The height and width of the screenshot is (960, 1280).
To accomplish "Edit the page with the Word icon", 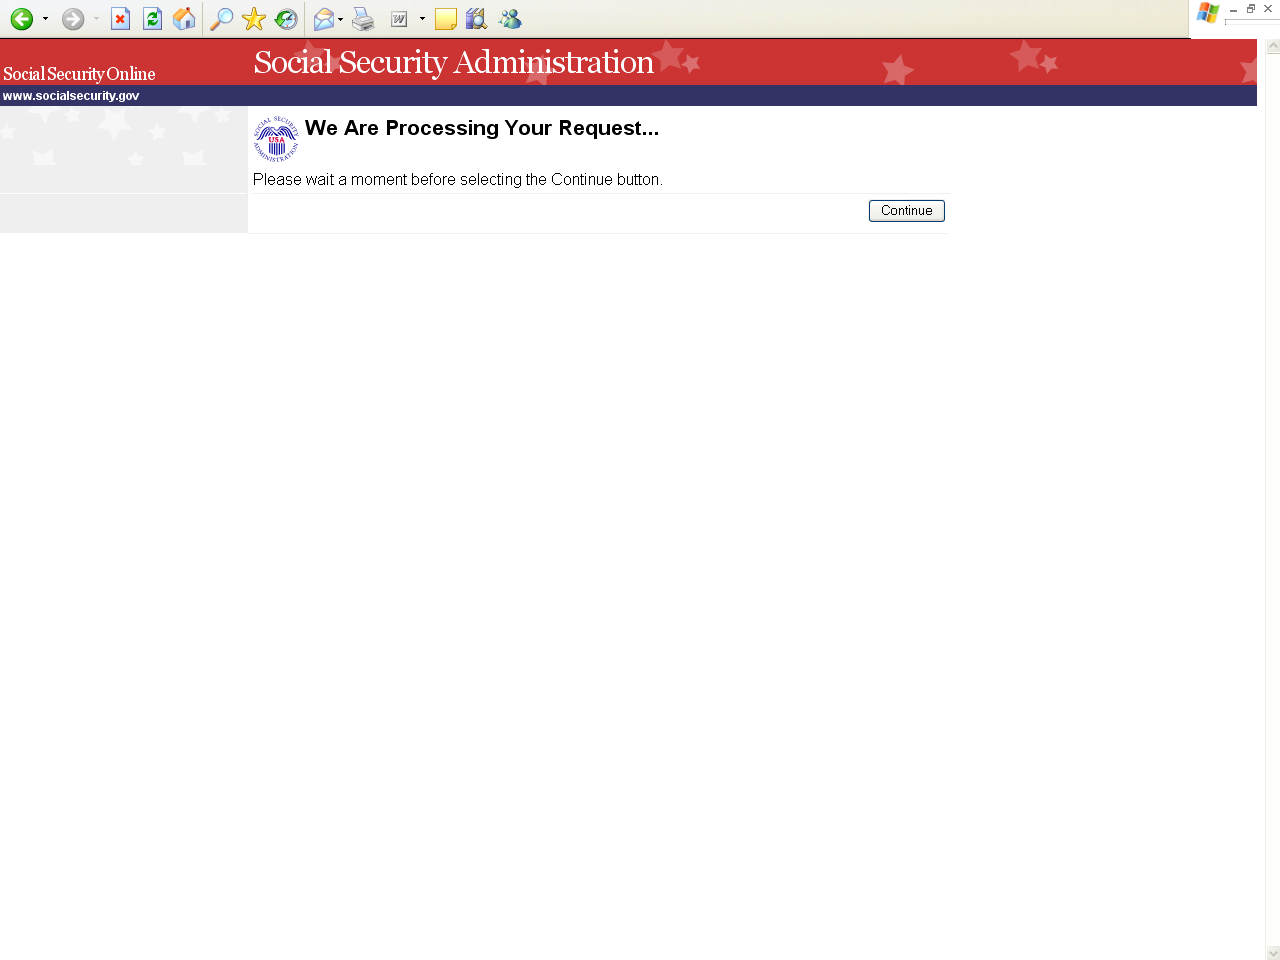I will 399,19.
